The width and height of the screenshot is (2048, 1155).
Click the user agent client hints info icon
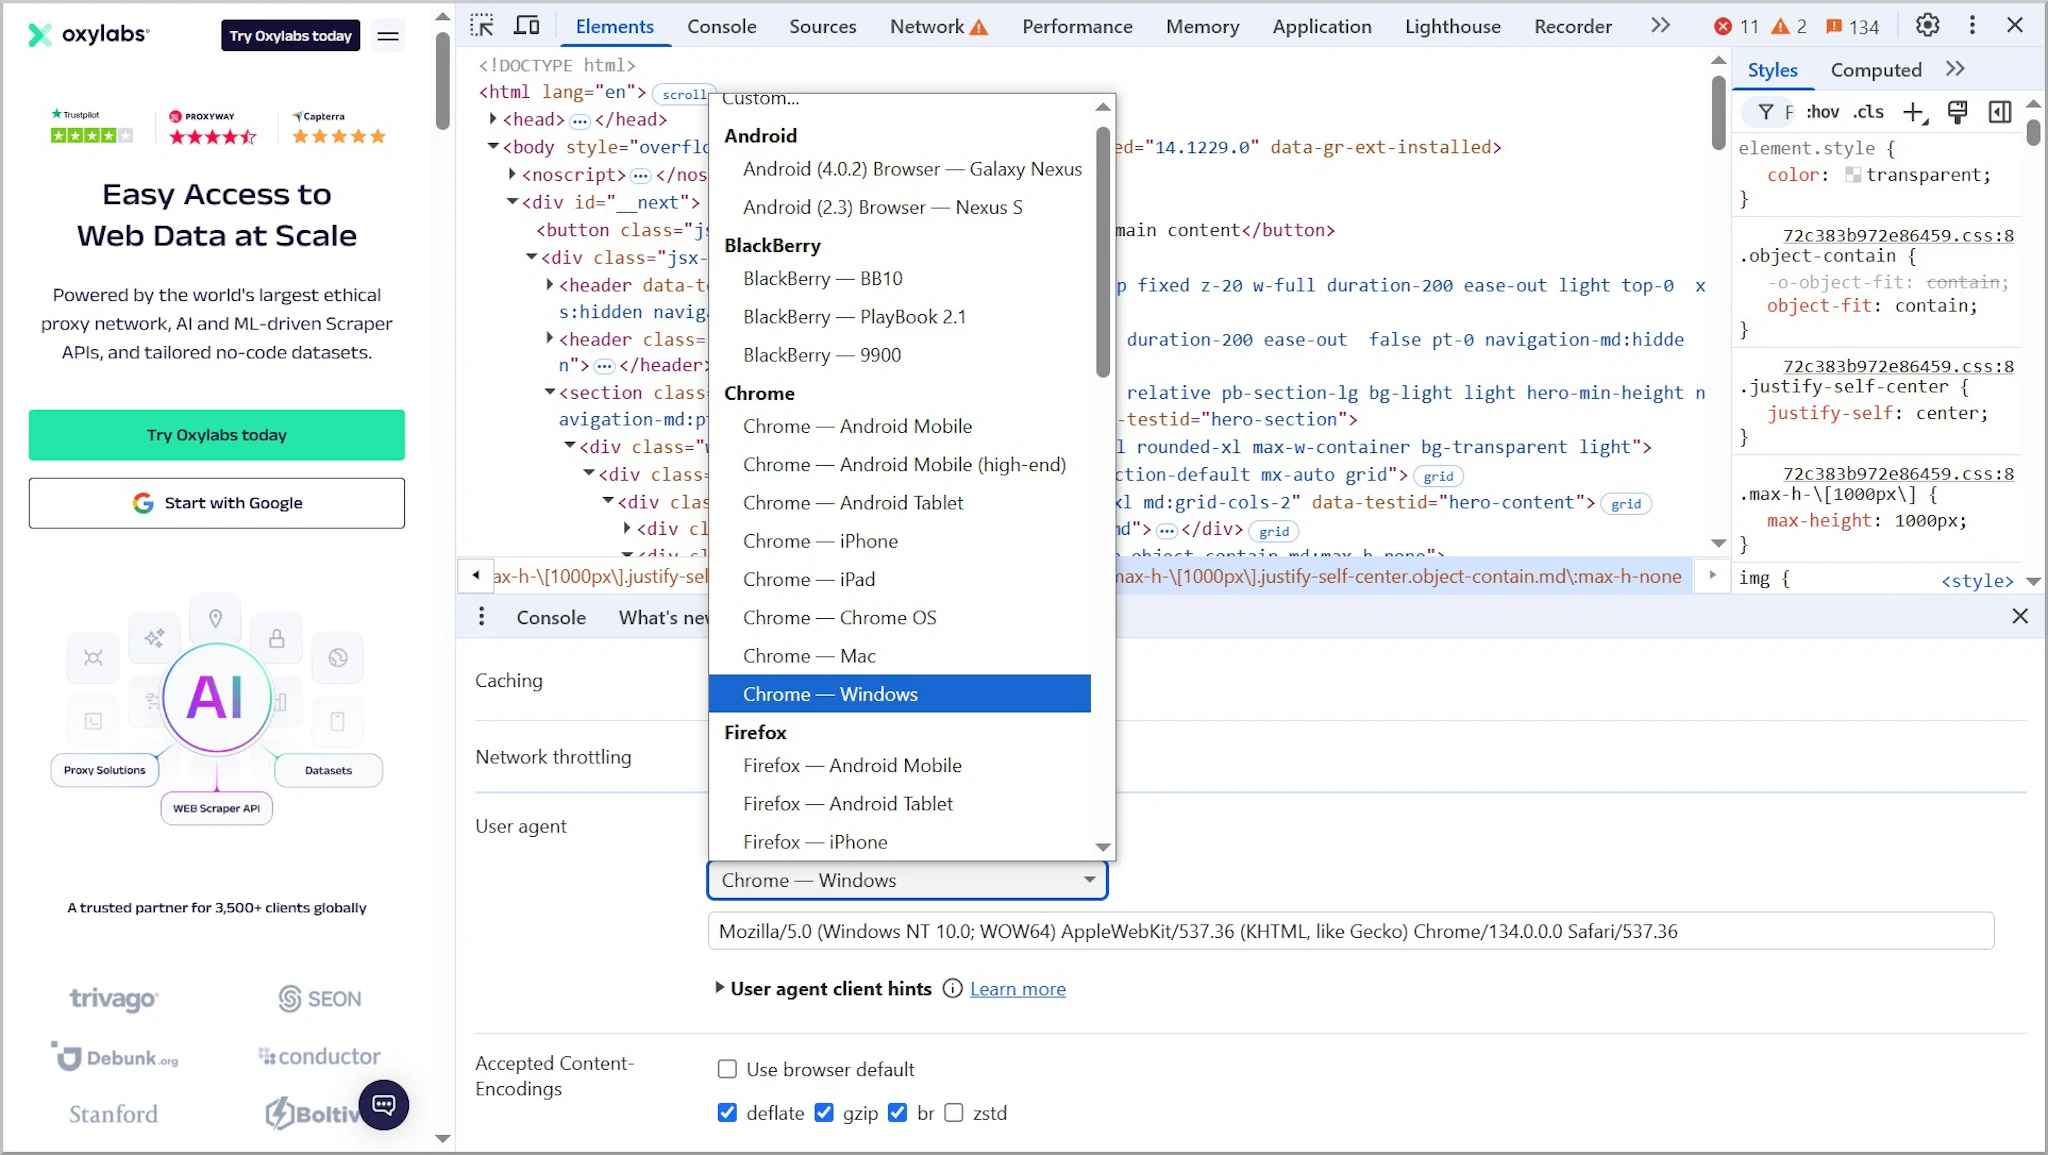point(952,989)
